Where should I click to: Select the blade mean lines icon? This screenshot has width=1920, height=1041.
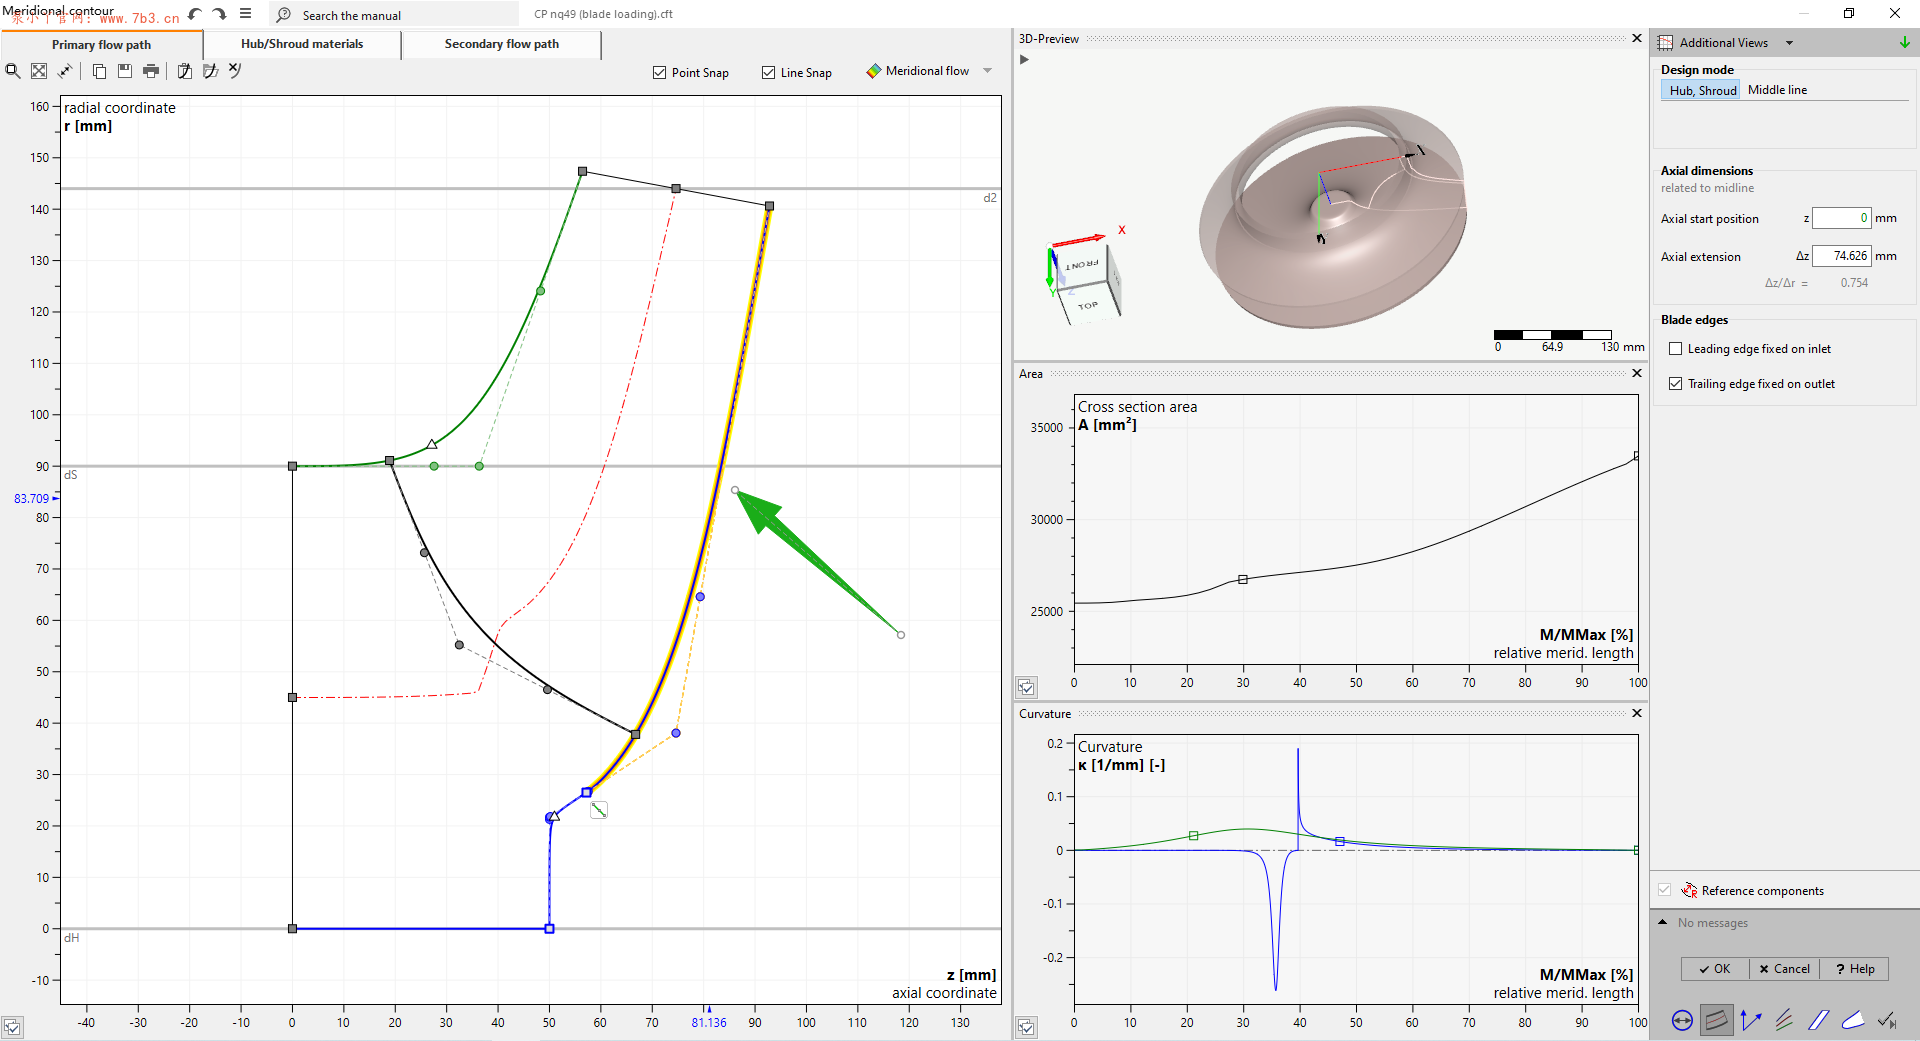(x=1784, y=1020)
